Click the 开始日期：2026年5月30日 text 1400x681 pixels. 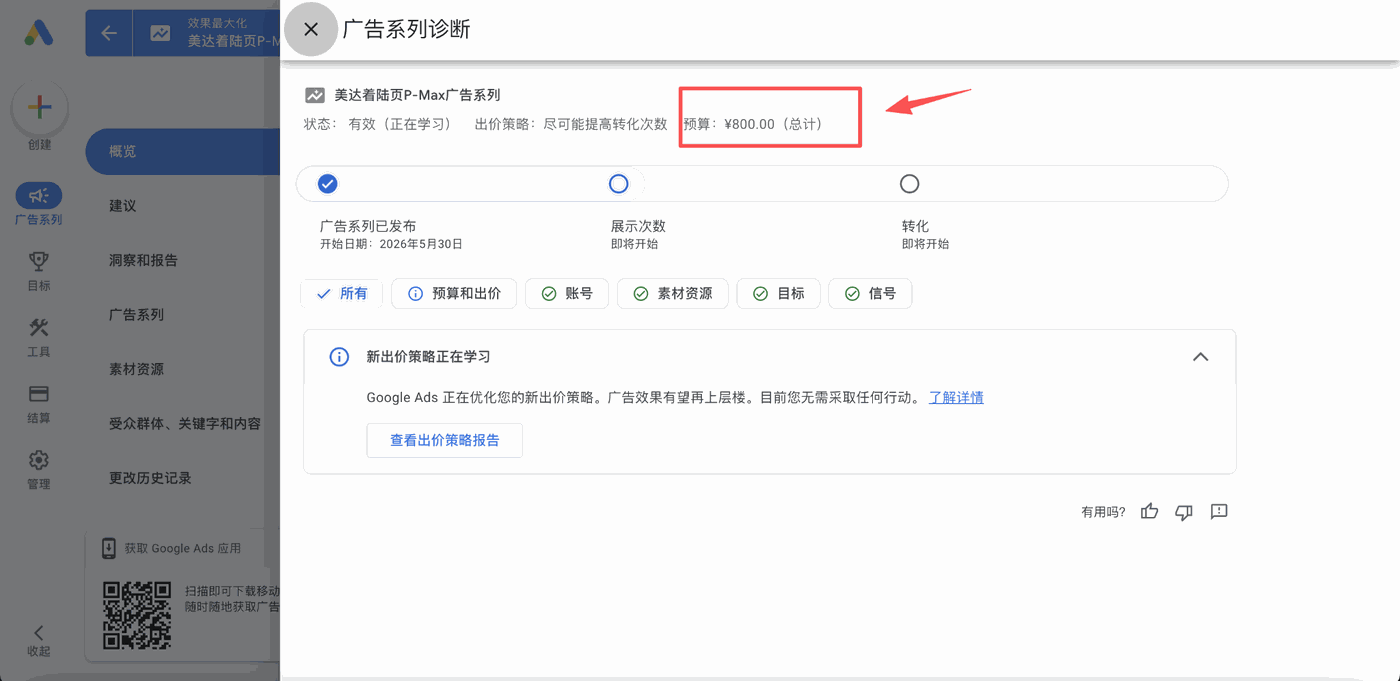pyautogui.click(x=391, y=244)
